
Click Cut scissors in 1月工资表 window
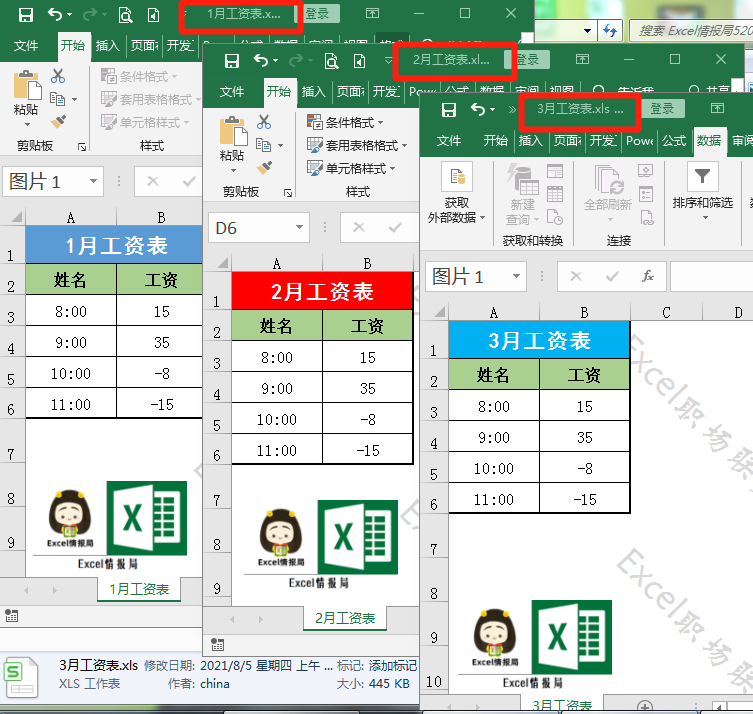point(58,76)
